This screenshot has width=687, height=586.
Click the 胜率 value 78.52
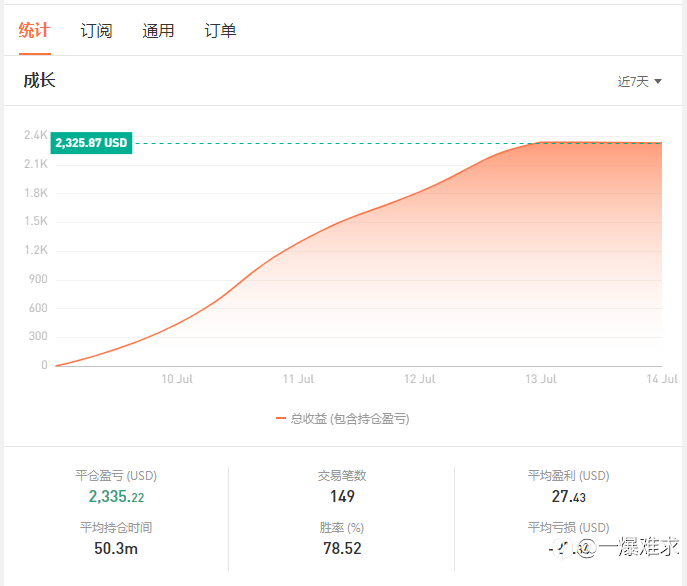[x=342, y=548]
